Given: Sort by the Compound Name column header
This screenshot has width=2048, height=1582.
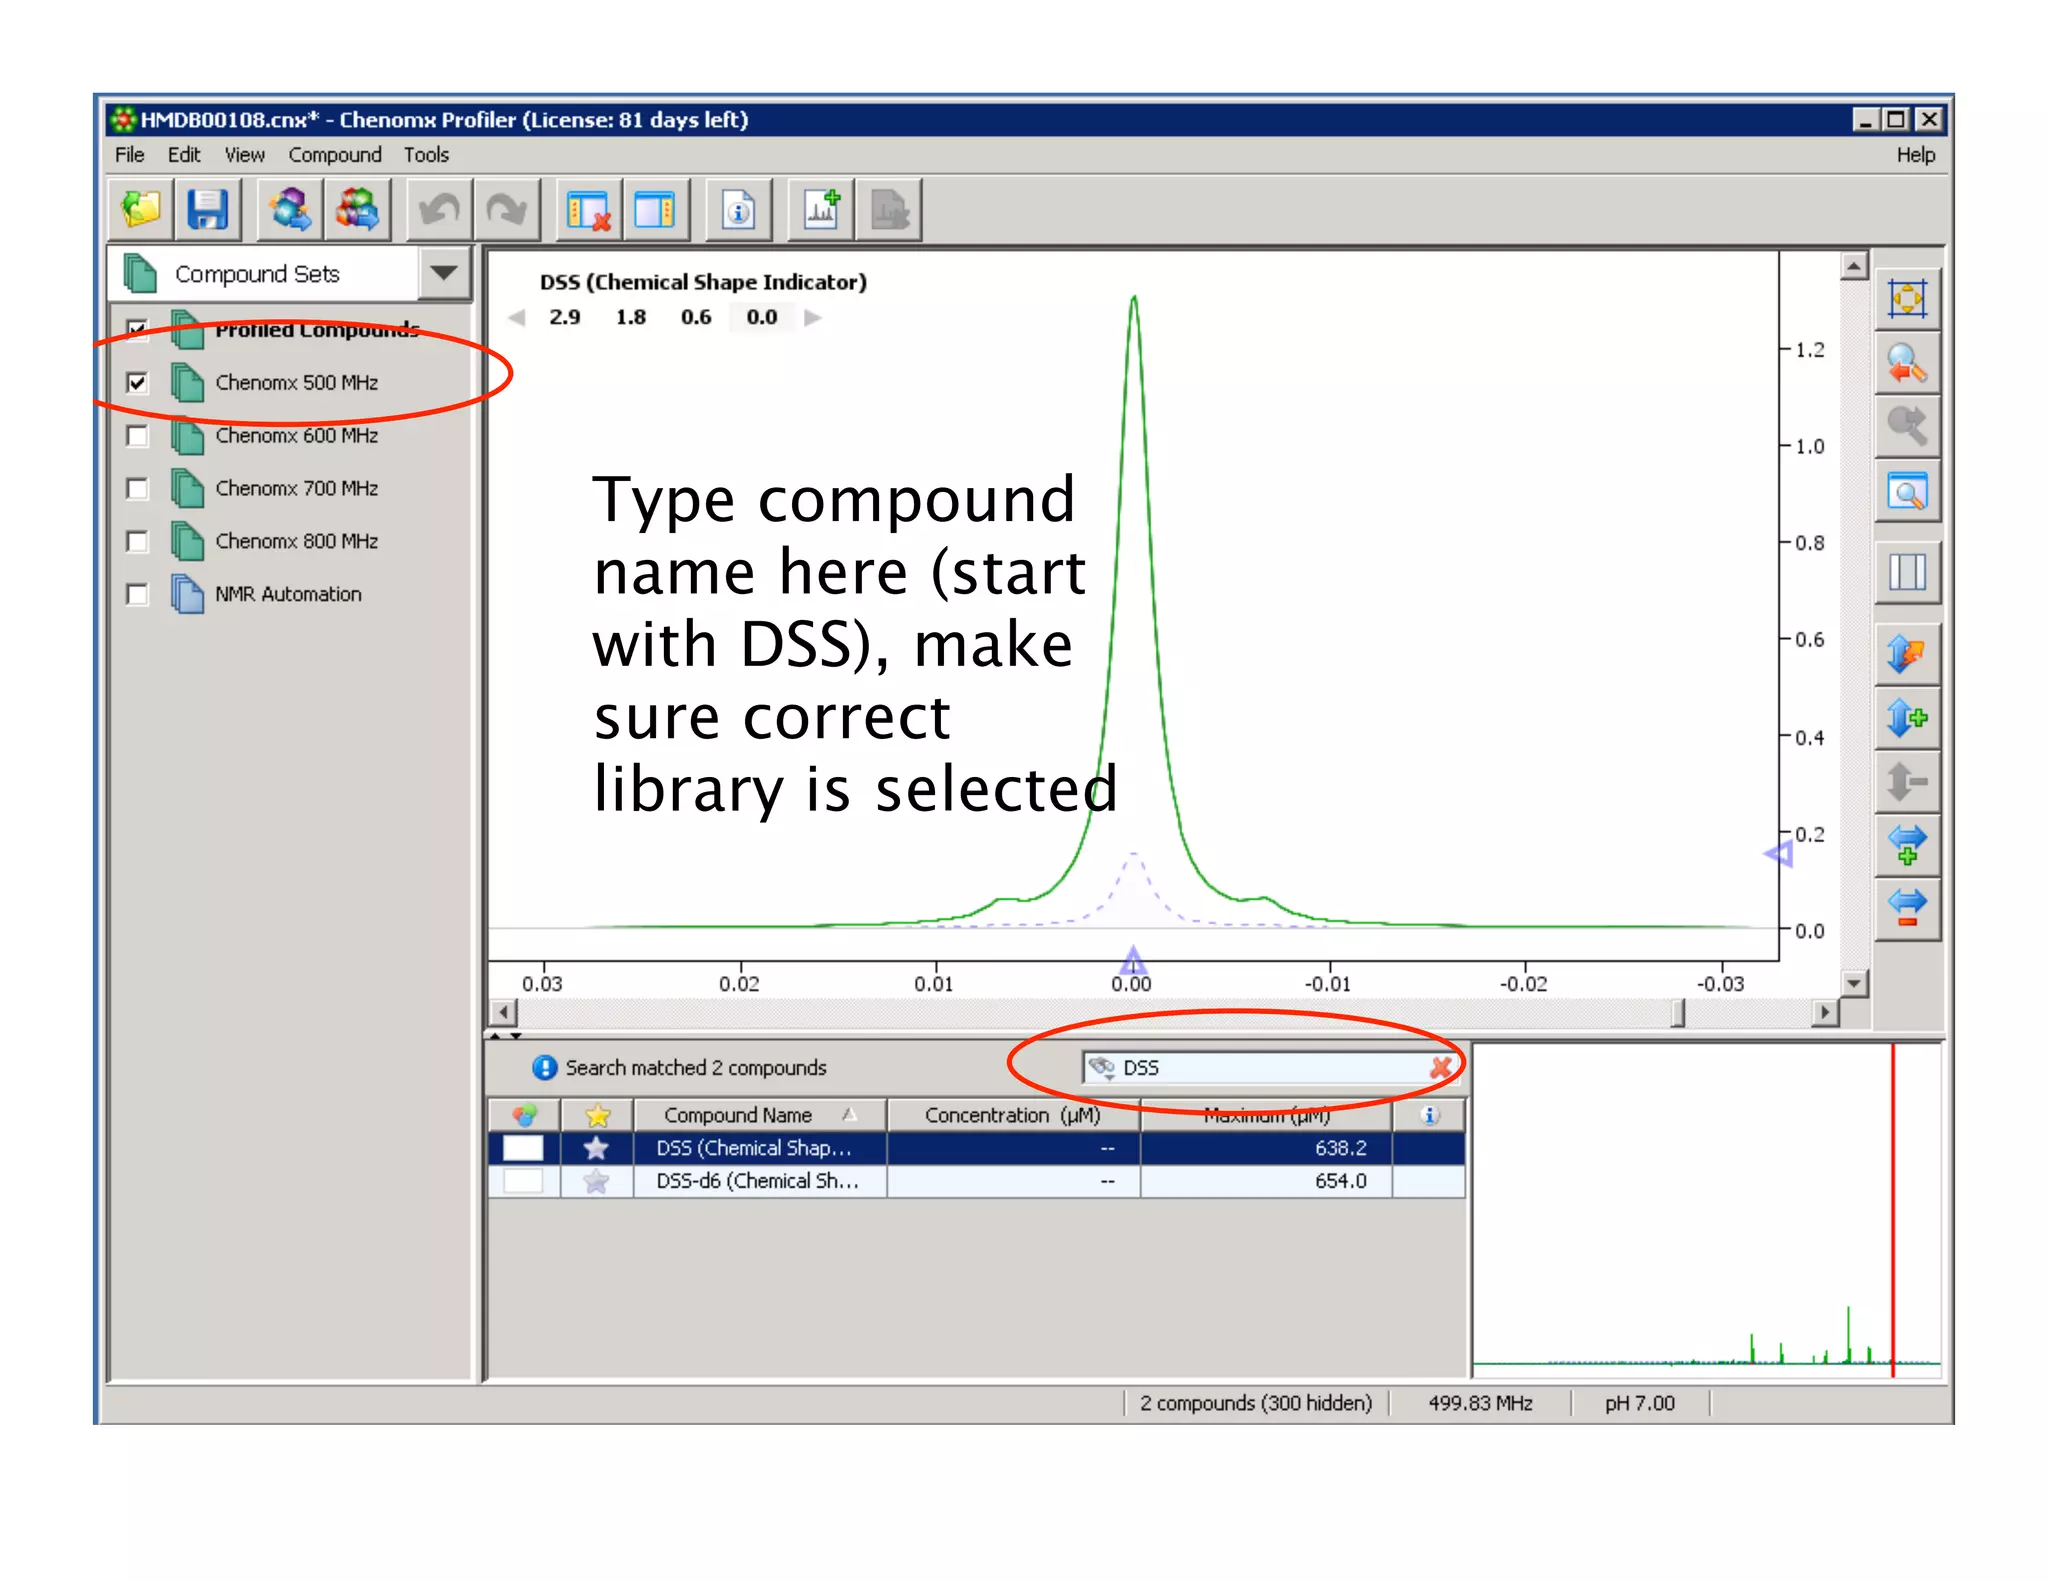Looking at the screenshot, I should [x=760, y=1115].
